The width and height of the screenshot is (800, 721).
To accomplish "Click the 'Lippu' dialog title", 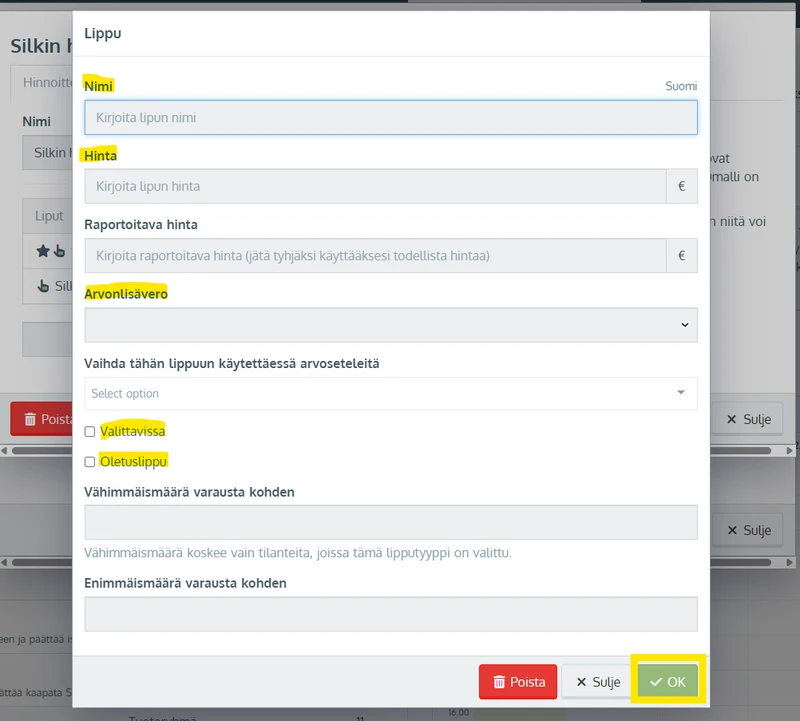I will tap(103, 33).
